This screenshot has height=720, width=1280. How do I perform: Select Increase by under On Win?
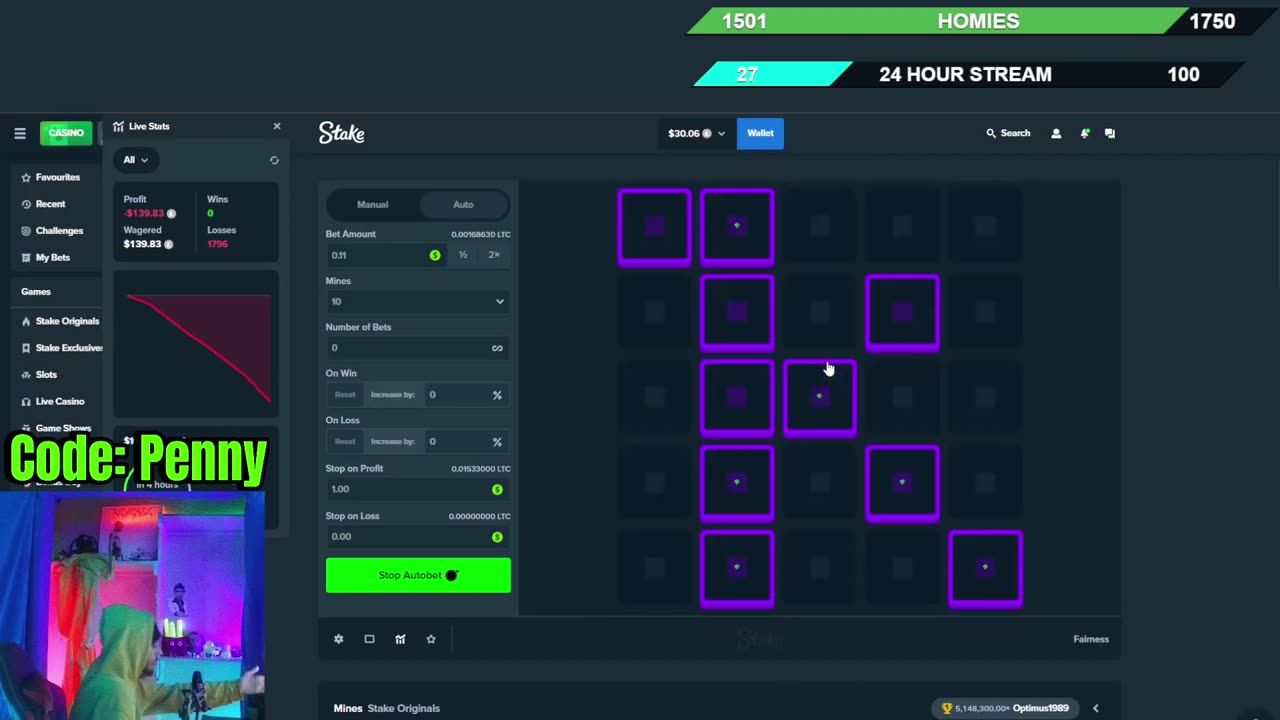(393, 395)
